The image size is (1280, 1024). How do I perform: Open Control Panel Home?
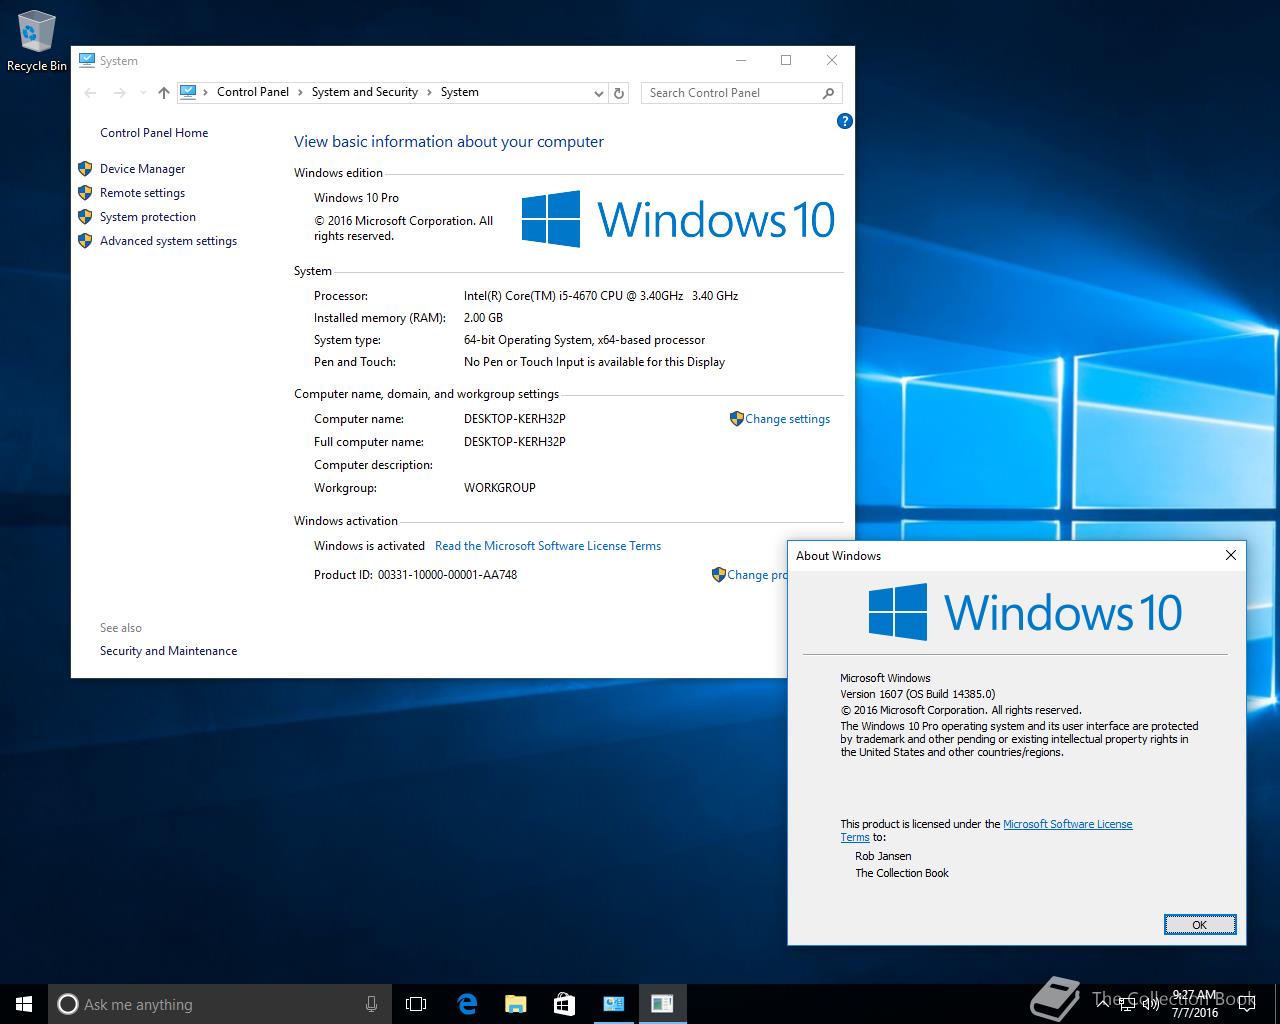pyautogui.click(x=154, y=133)
